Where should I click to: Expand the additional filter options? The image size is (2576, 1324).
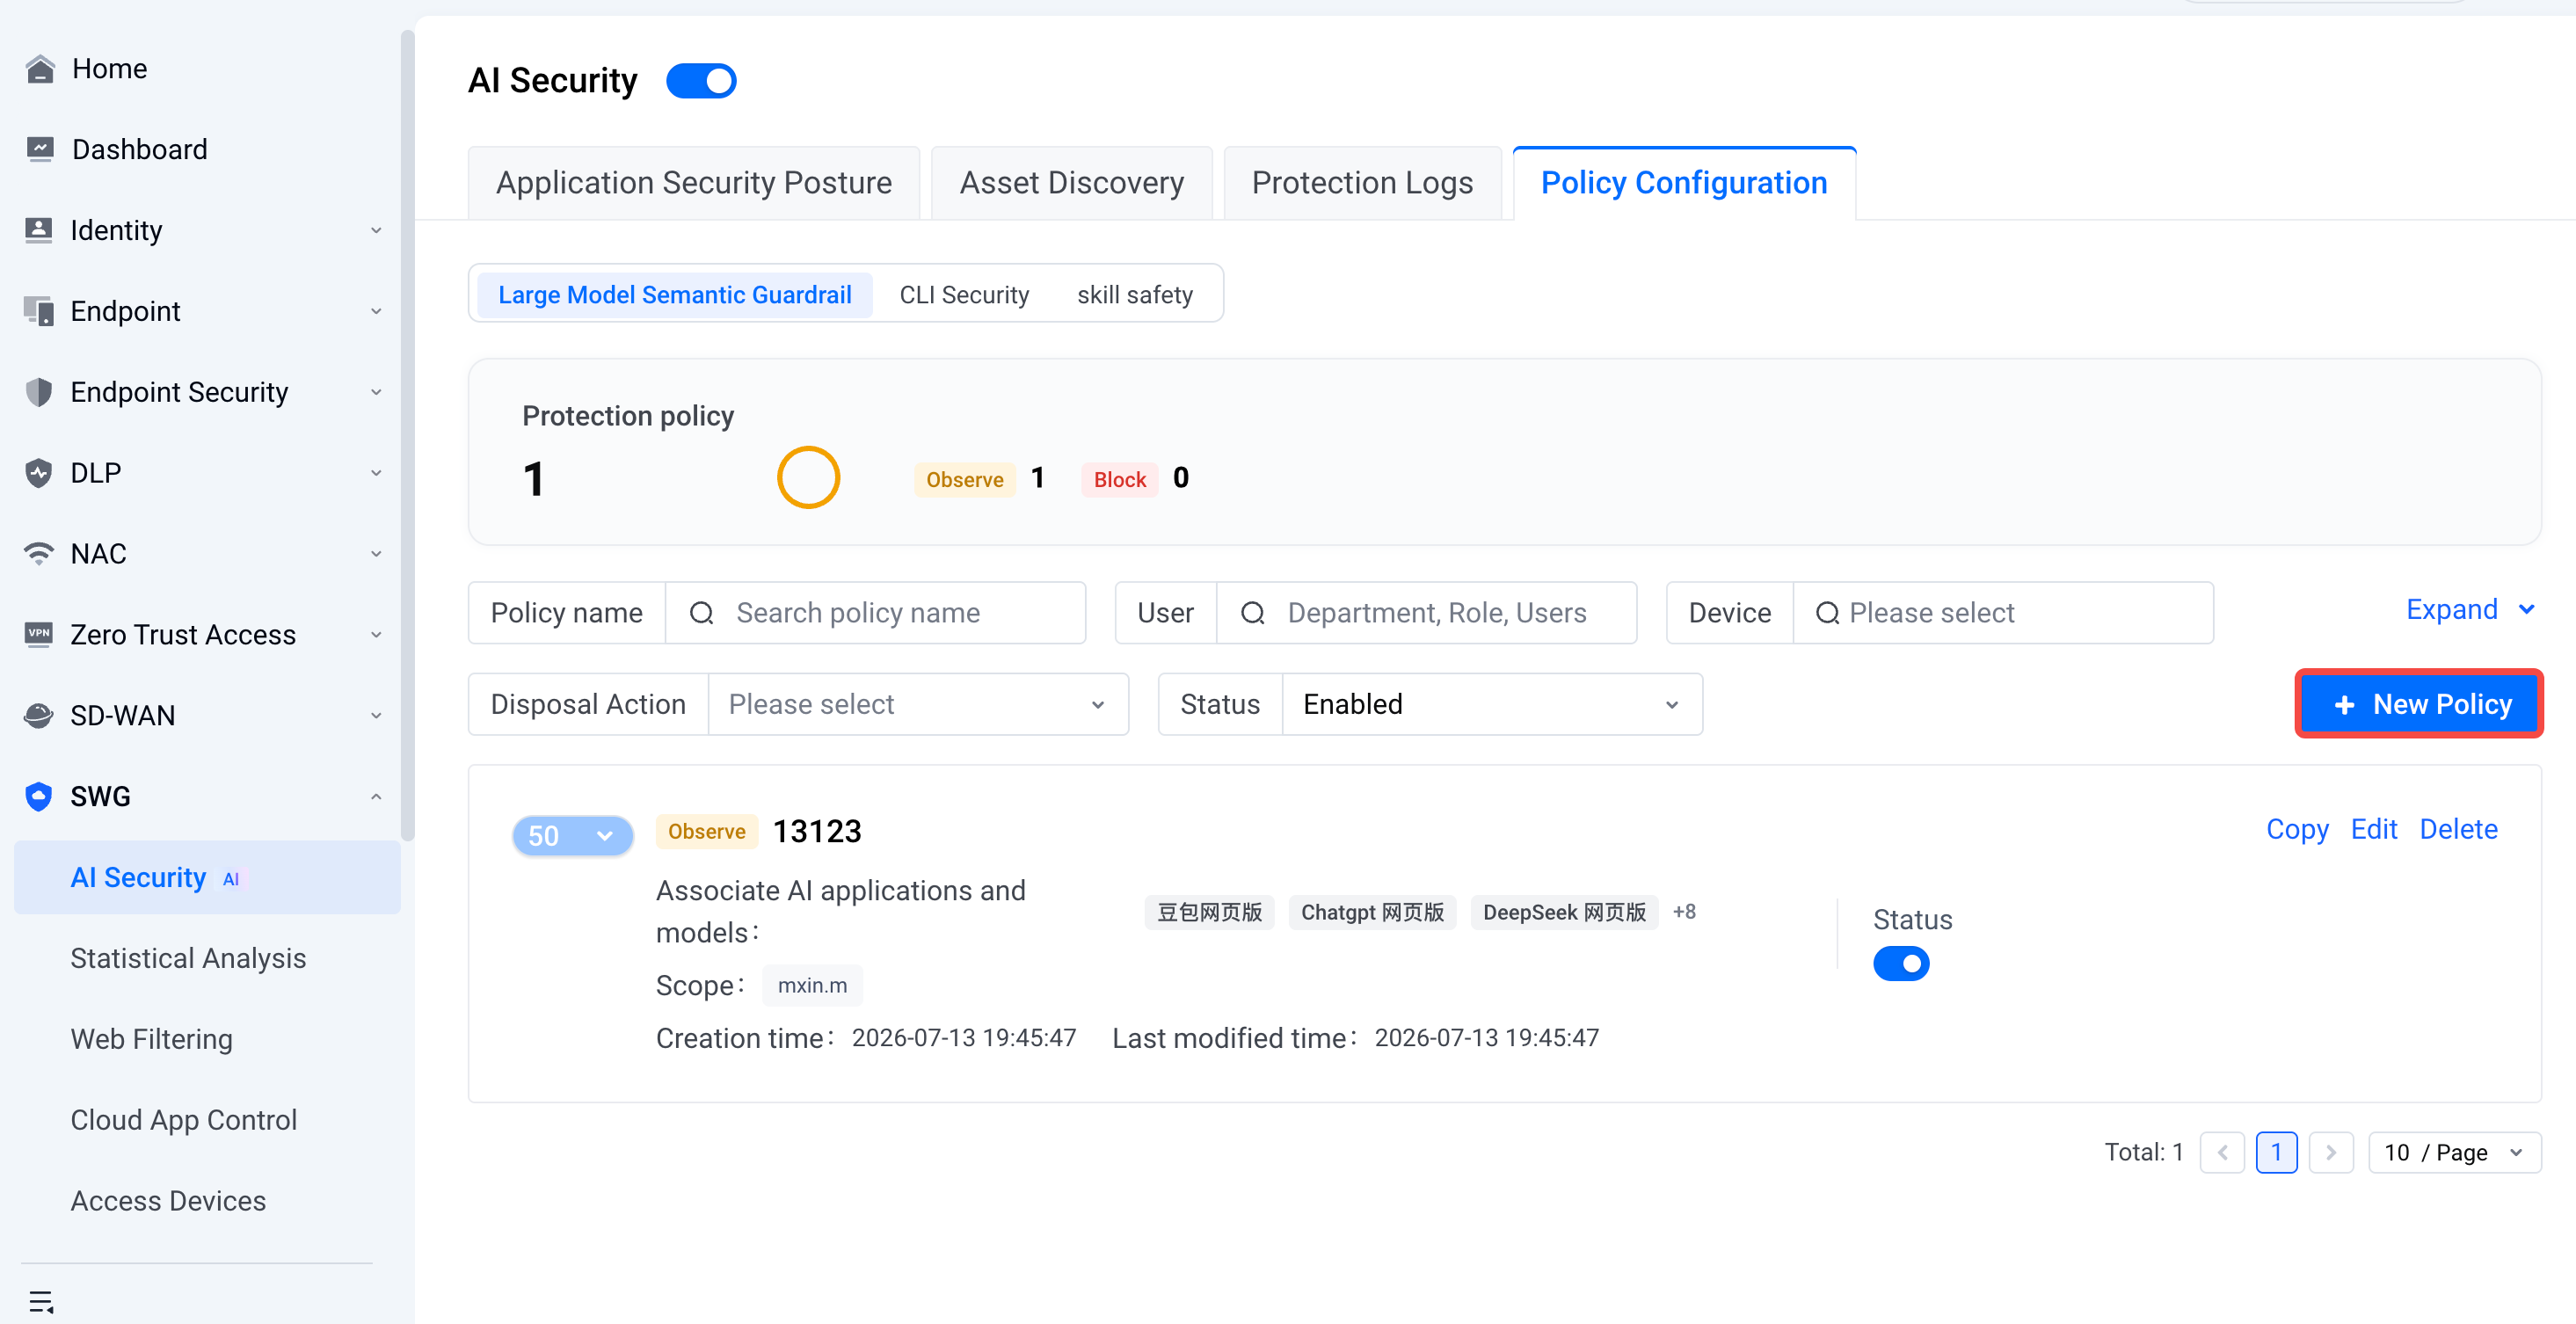2469,610
